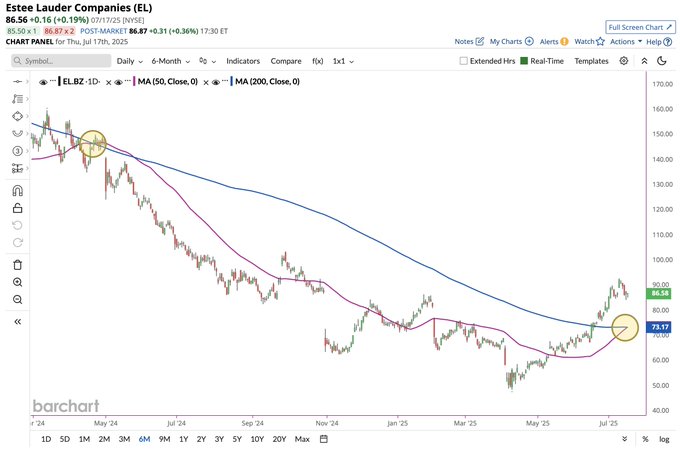
Task: Open Notes link
Action: (469, 42)
